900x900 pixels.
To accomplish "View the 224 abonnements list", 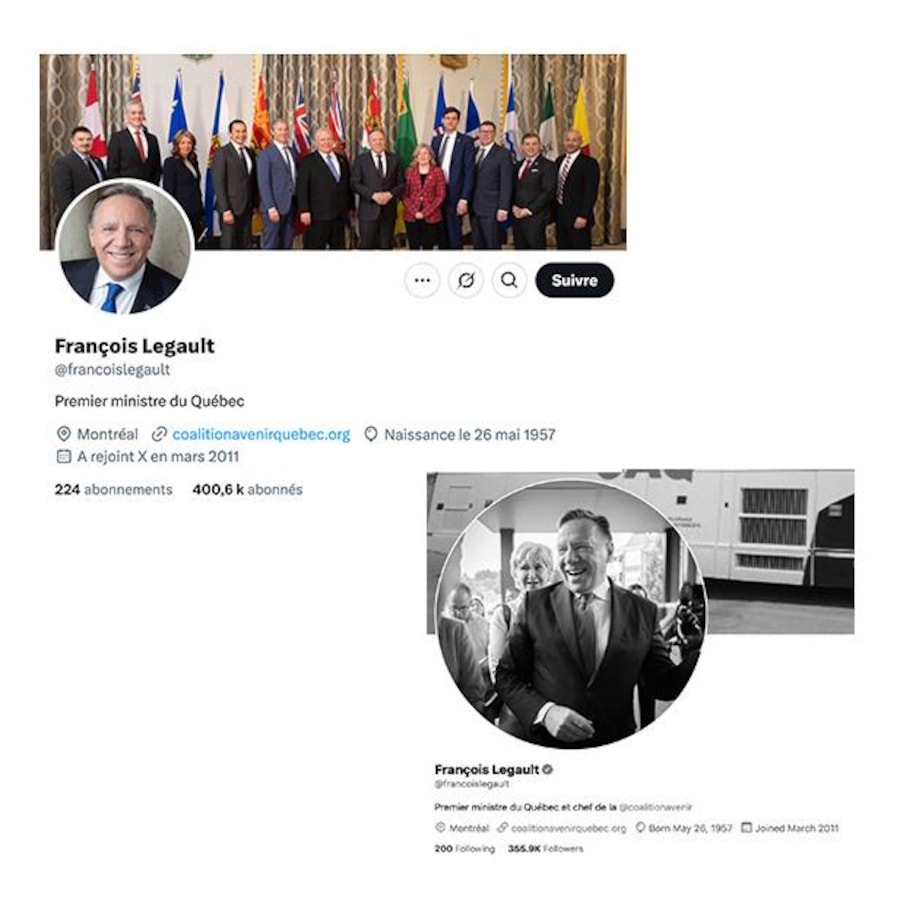I will (114, 490).
